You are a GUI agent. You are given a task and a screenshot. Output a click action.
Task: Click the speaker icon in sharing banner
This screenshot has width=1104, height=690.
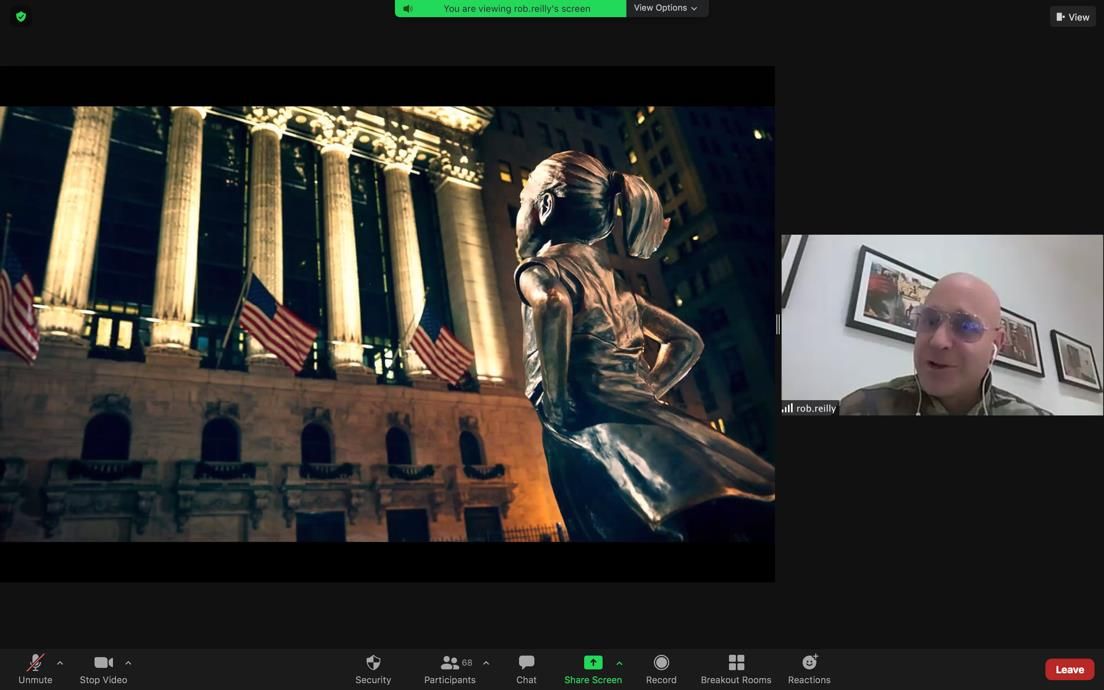click(408, 9)
